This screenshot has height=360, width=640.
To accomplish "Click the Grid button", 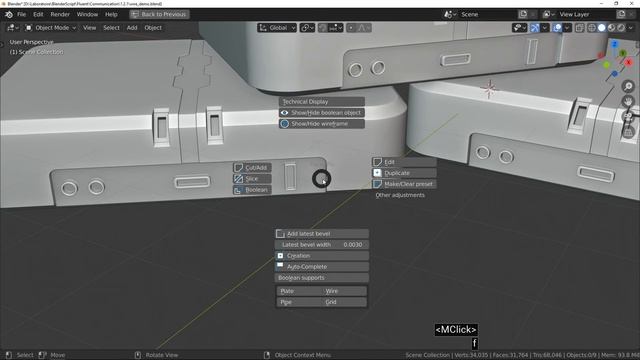I will click(x=344, y=302).
